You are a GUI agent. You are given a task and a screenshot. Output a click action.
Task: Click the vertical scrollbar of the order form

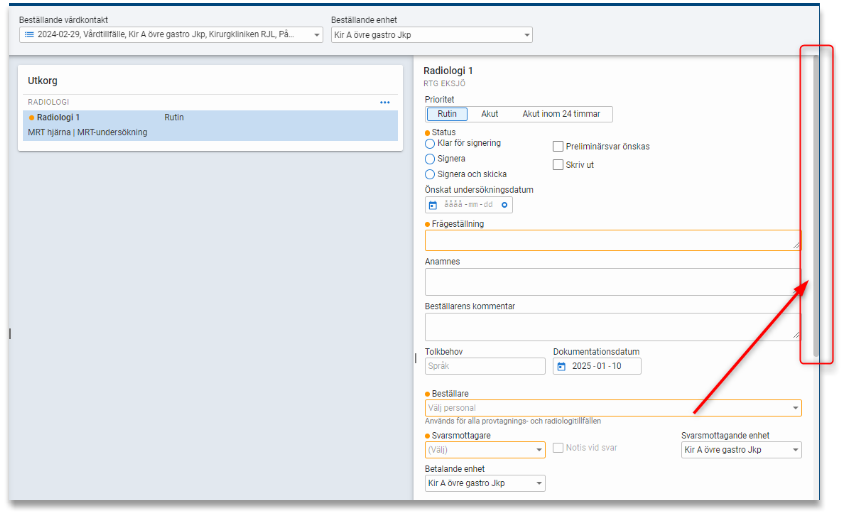point(815,200)
